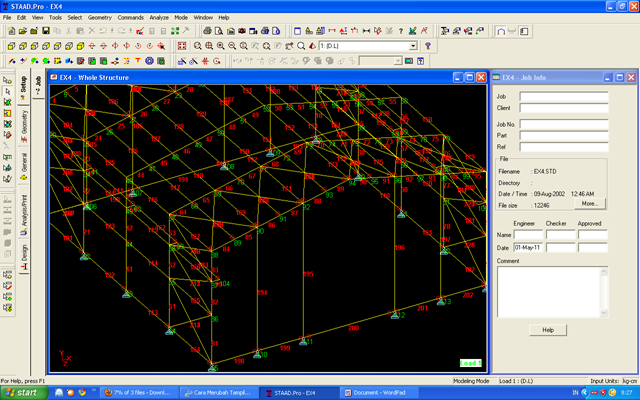Click the Job No. input field
The width and height of the screenshot is (640, 400).
(564, 124)
